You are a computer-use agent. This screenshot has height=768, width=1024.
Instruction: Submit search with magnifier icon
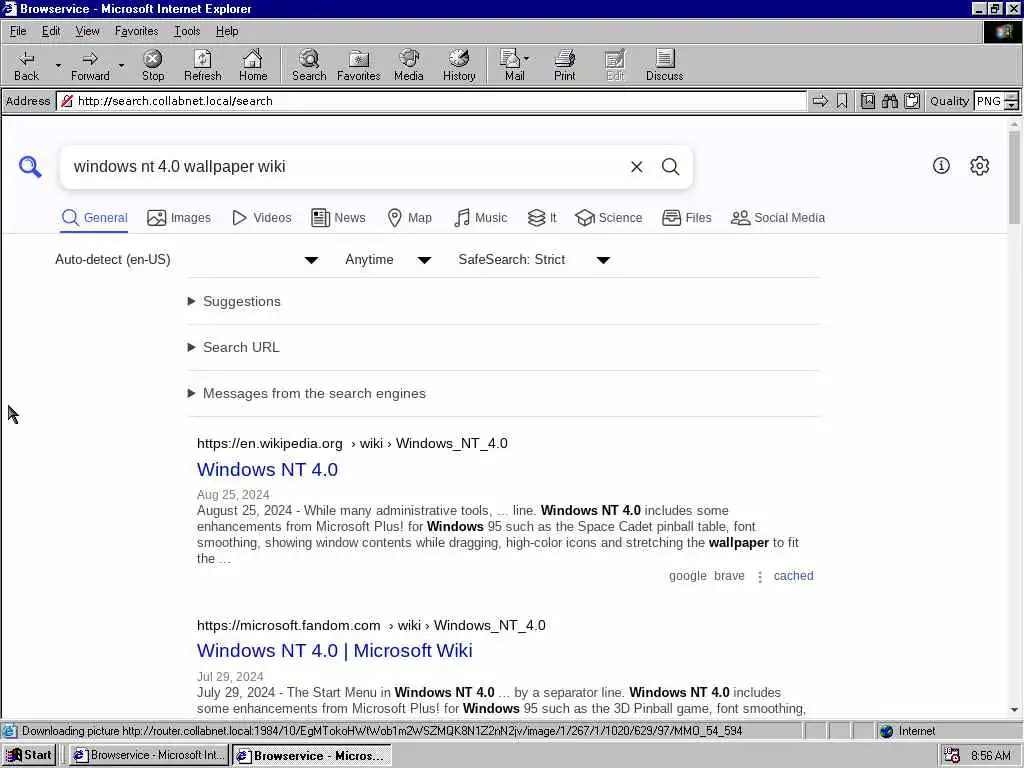(671, 167)
